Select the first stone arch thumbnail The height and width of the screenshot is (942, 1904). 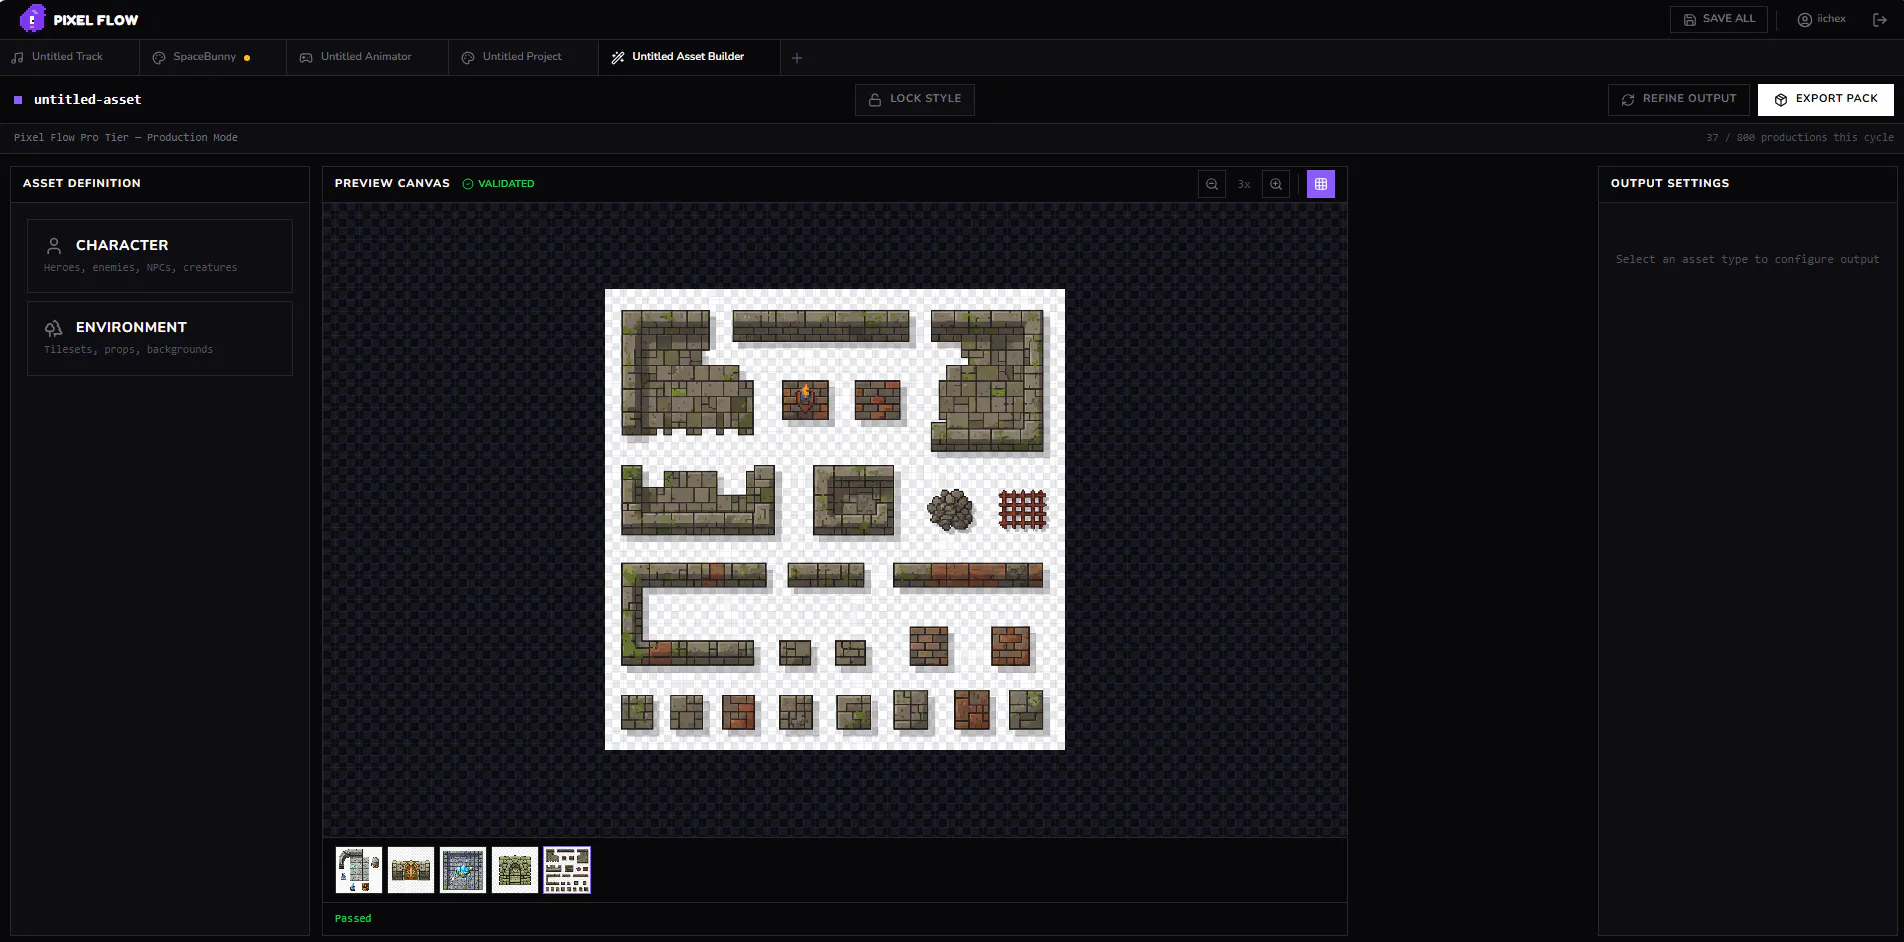tap(359, 870)
